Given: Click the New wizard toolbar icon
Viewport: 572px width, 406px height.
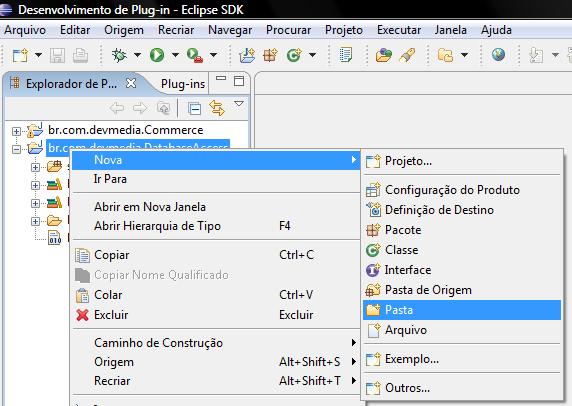Looking at the screenshot, I should point(20,55).
